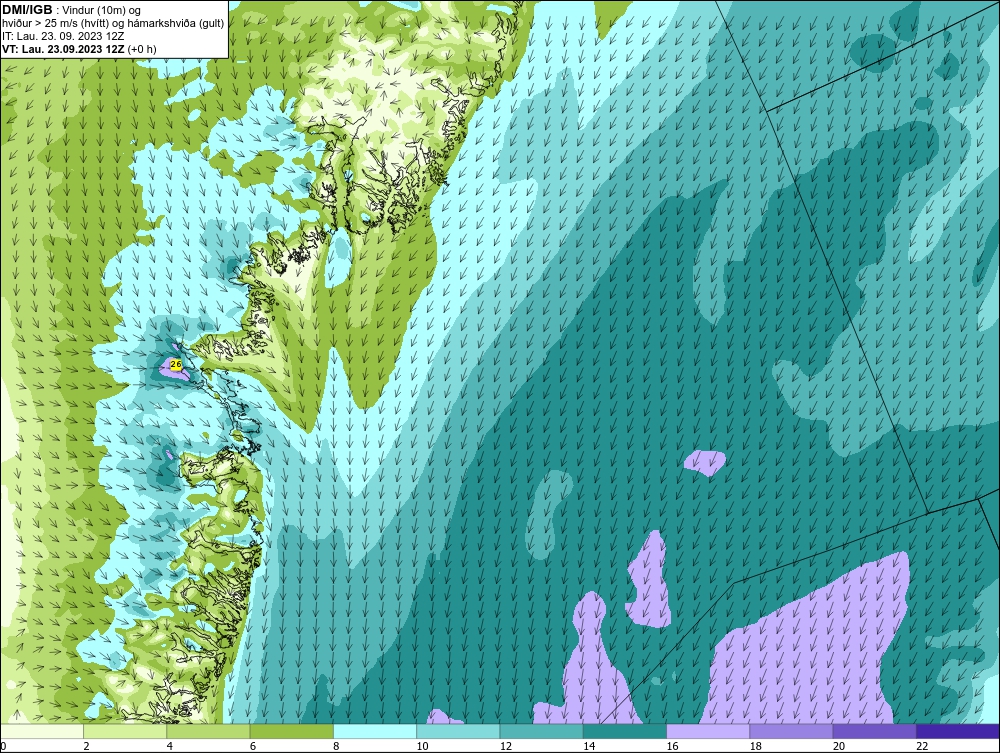This screenshot has height=753, width=1000.
Task: Select the 22+ m/s dark indigo swatch
Action: click(x=958, y=731)
